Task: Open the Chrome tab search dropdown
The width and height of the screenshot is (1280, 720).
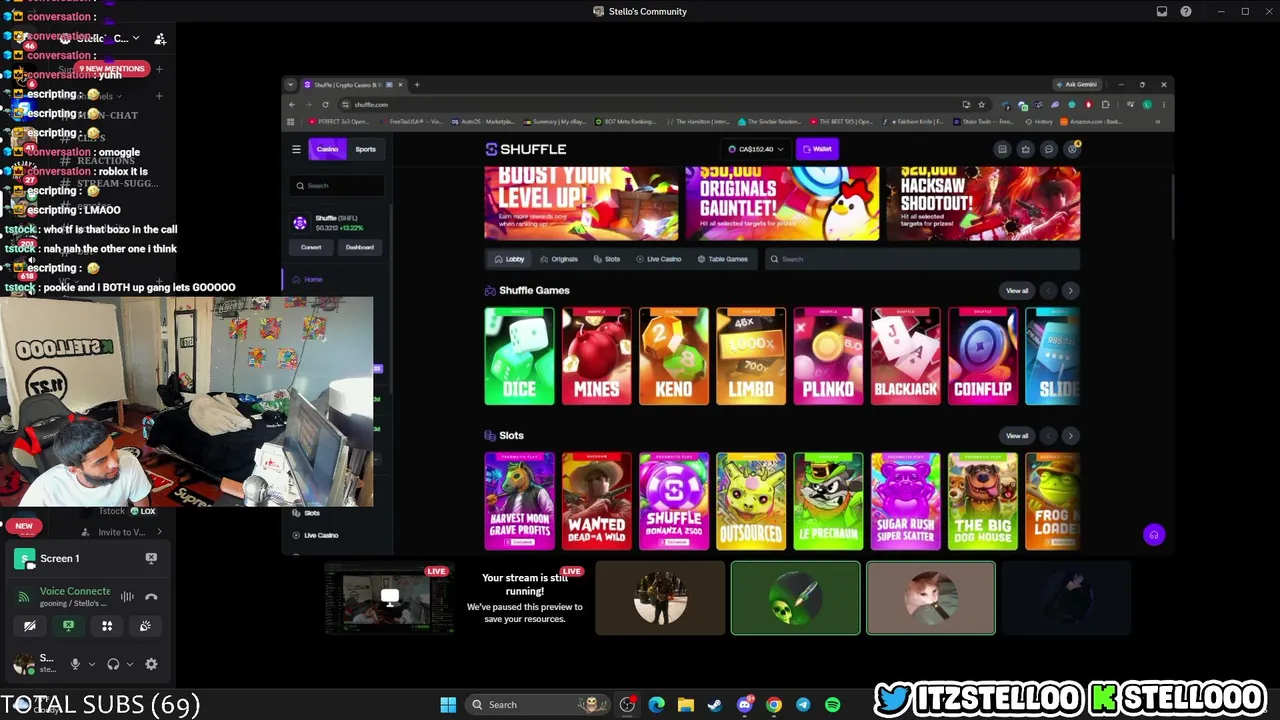Action: coord(290,85)
